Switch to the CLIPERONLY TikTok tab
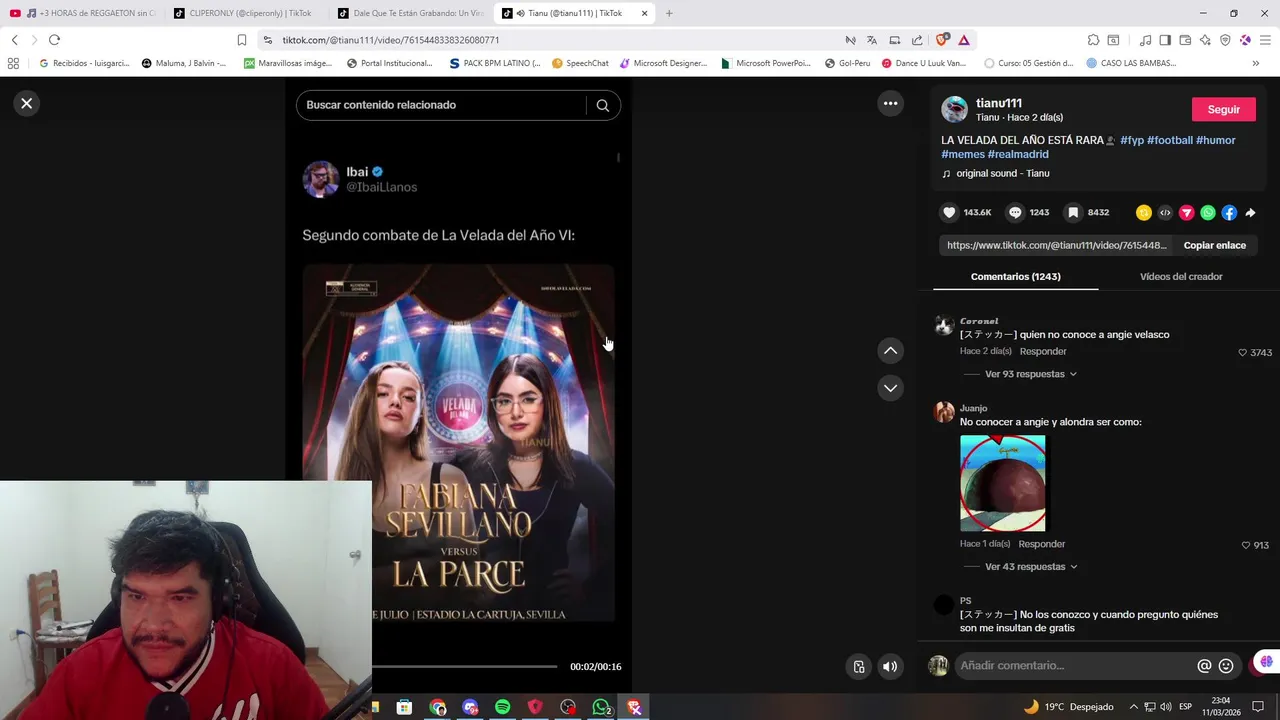This screenshot has width=1280, height=720. point(246,13)
